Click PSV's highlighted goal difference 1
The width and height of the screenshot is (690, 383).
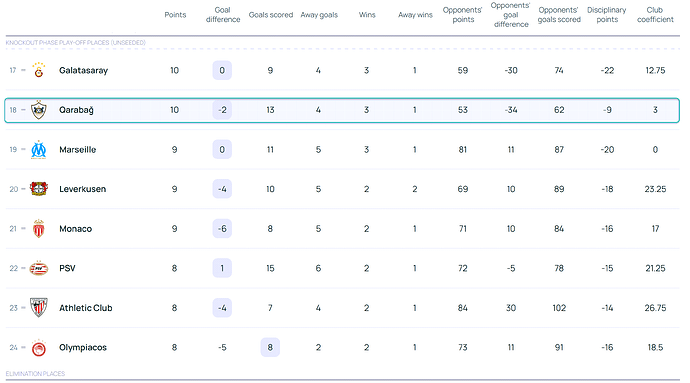(x=222, y=268)
